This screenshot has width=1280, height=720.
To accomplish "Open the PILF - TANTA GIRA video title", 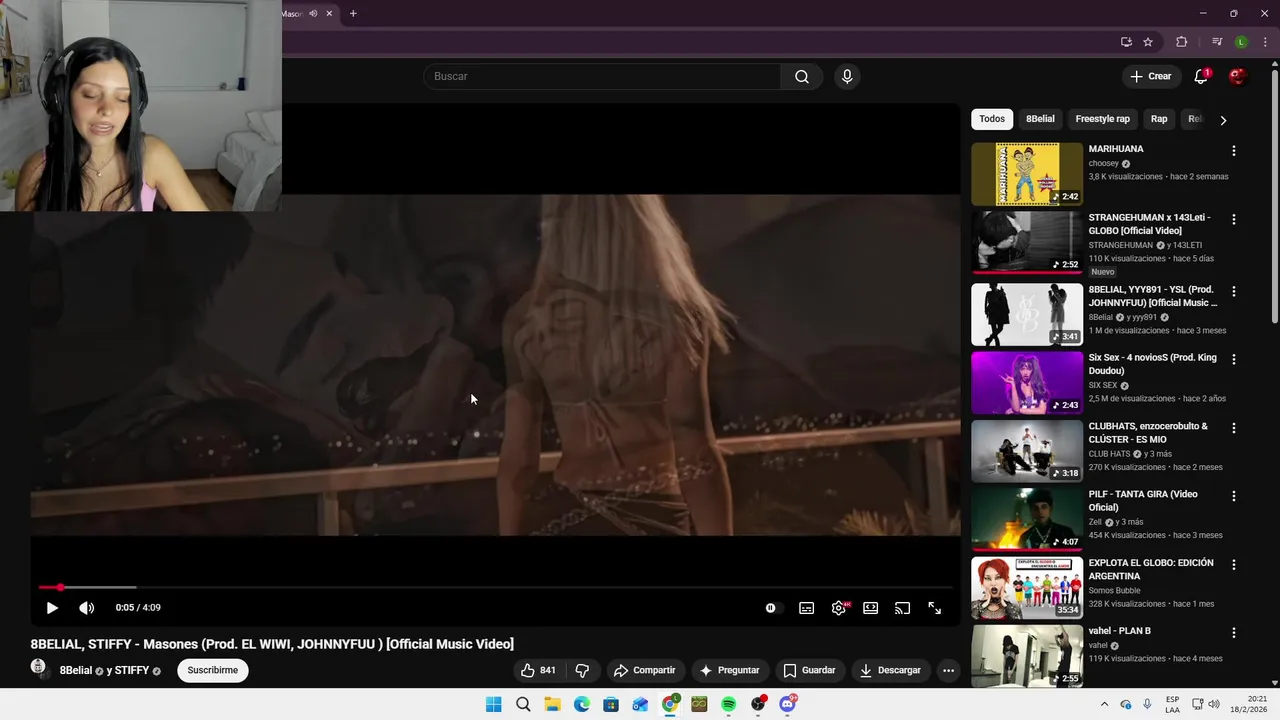I will click(x=1143, y=501).
